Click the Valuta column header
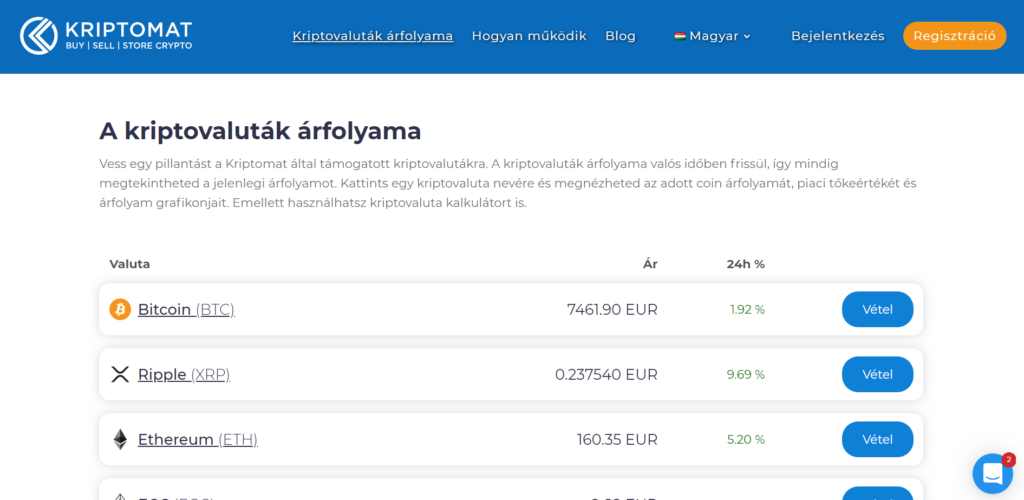 point(130,264)
